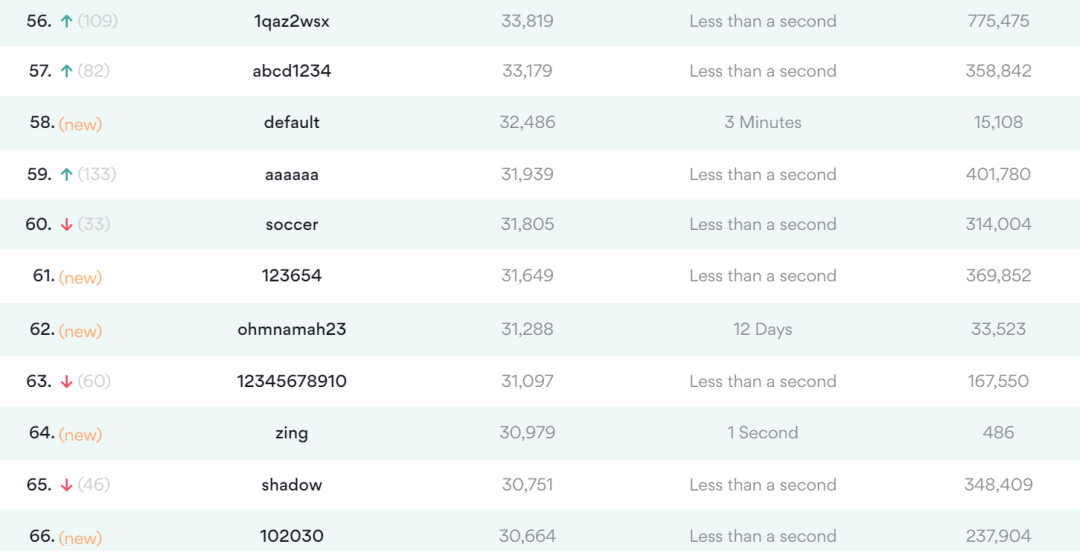This screenshot has width=1080, height=553.
Task: Click the count 775,475
Action: [998, 21]
